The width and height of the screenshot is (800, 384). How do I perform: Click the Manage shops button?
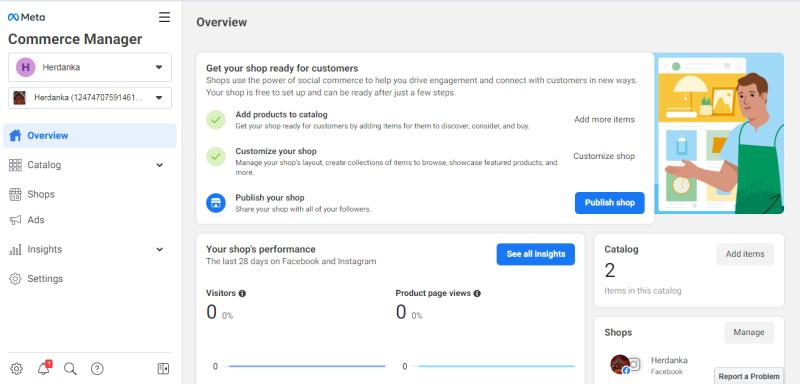pyautogui.click(x=749, y=332)
